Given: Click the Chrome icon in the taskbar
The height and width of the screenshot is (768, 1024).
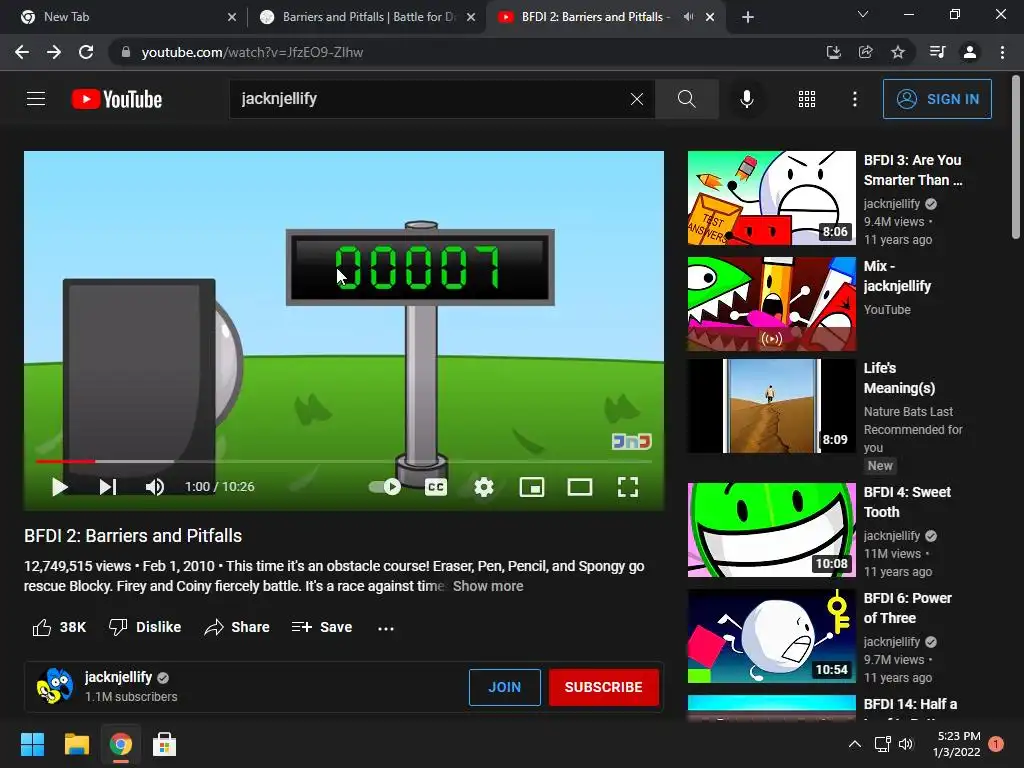Looking at the screenshot, I should pyautogui.click(x=120, y=744).
